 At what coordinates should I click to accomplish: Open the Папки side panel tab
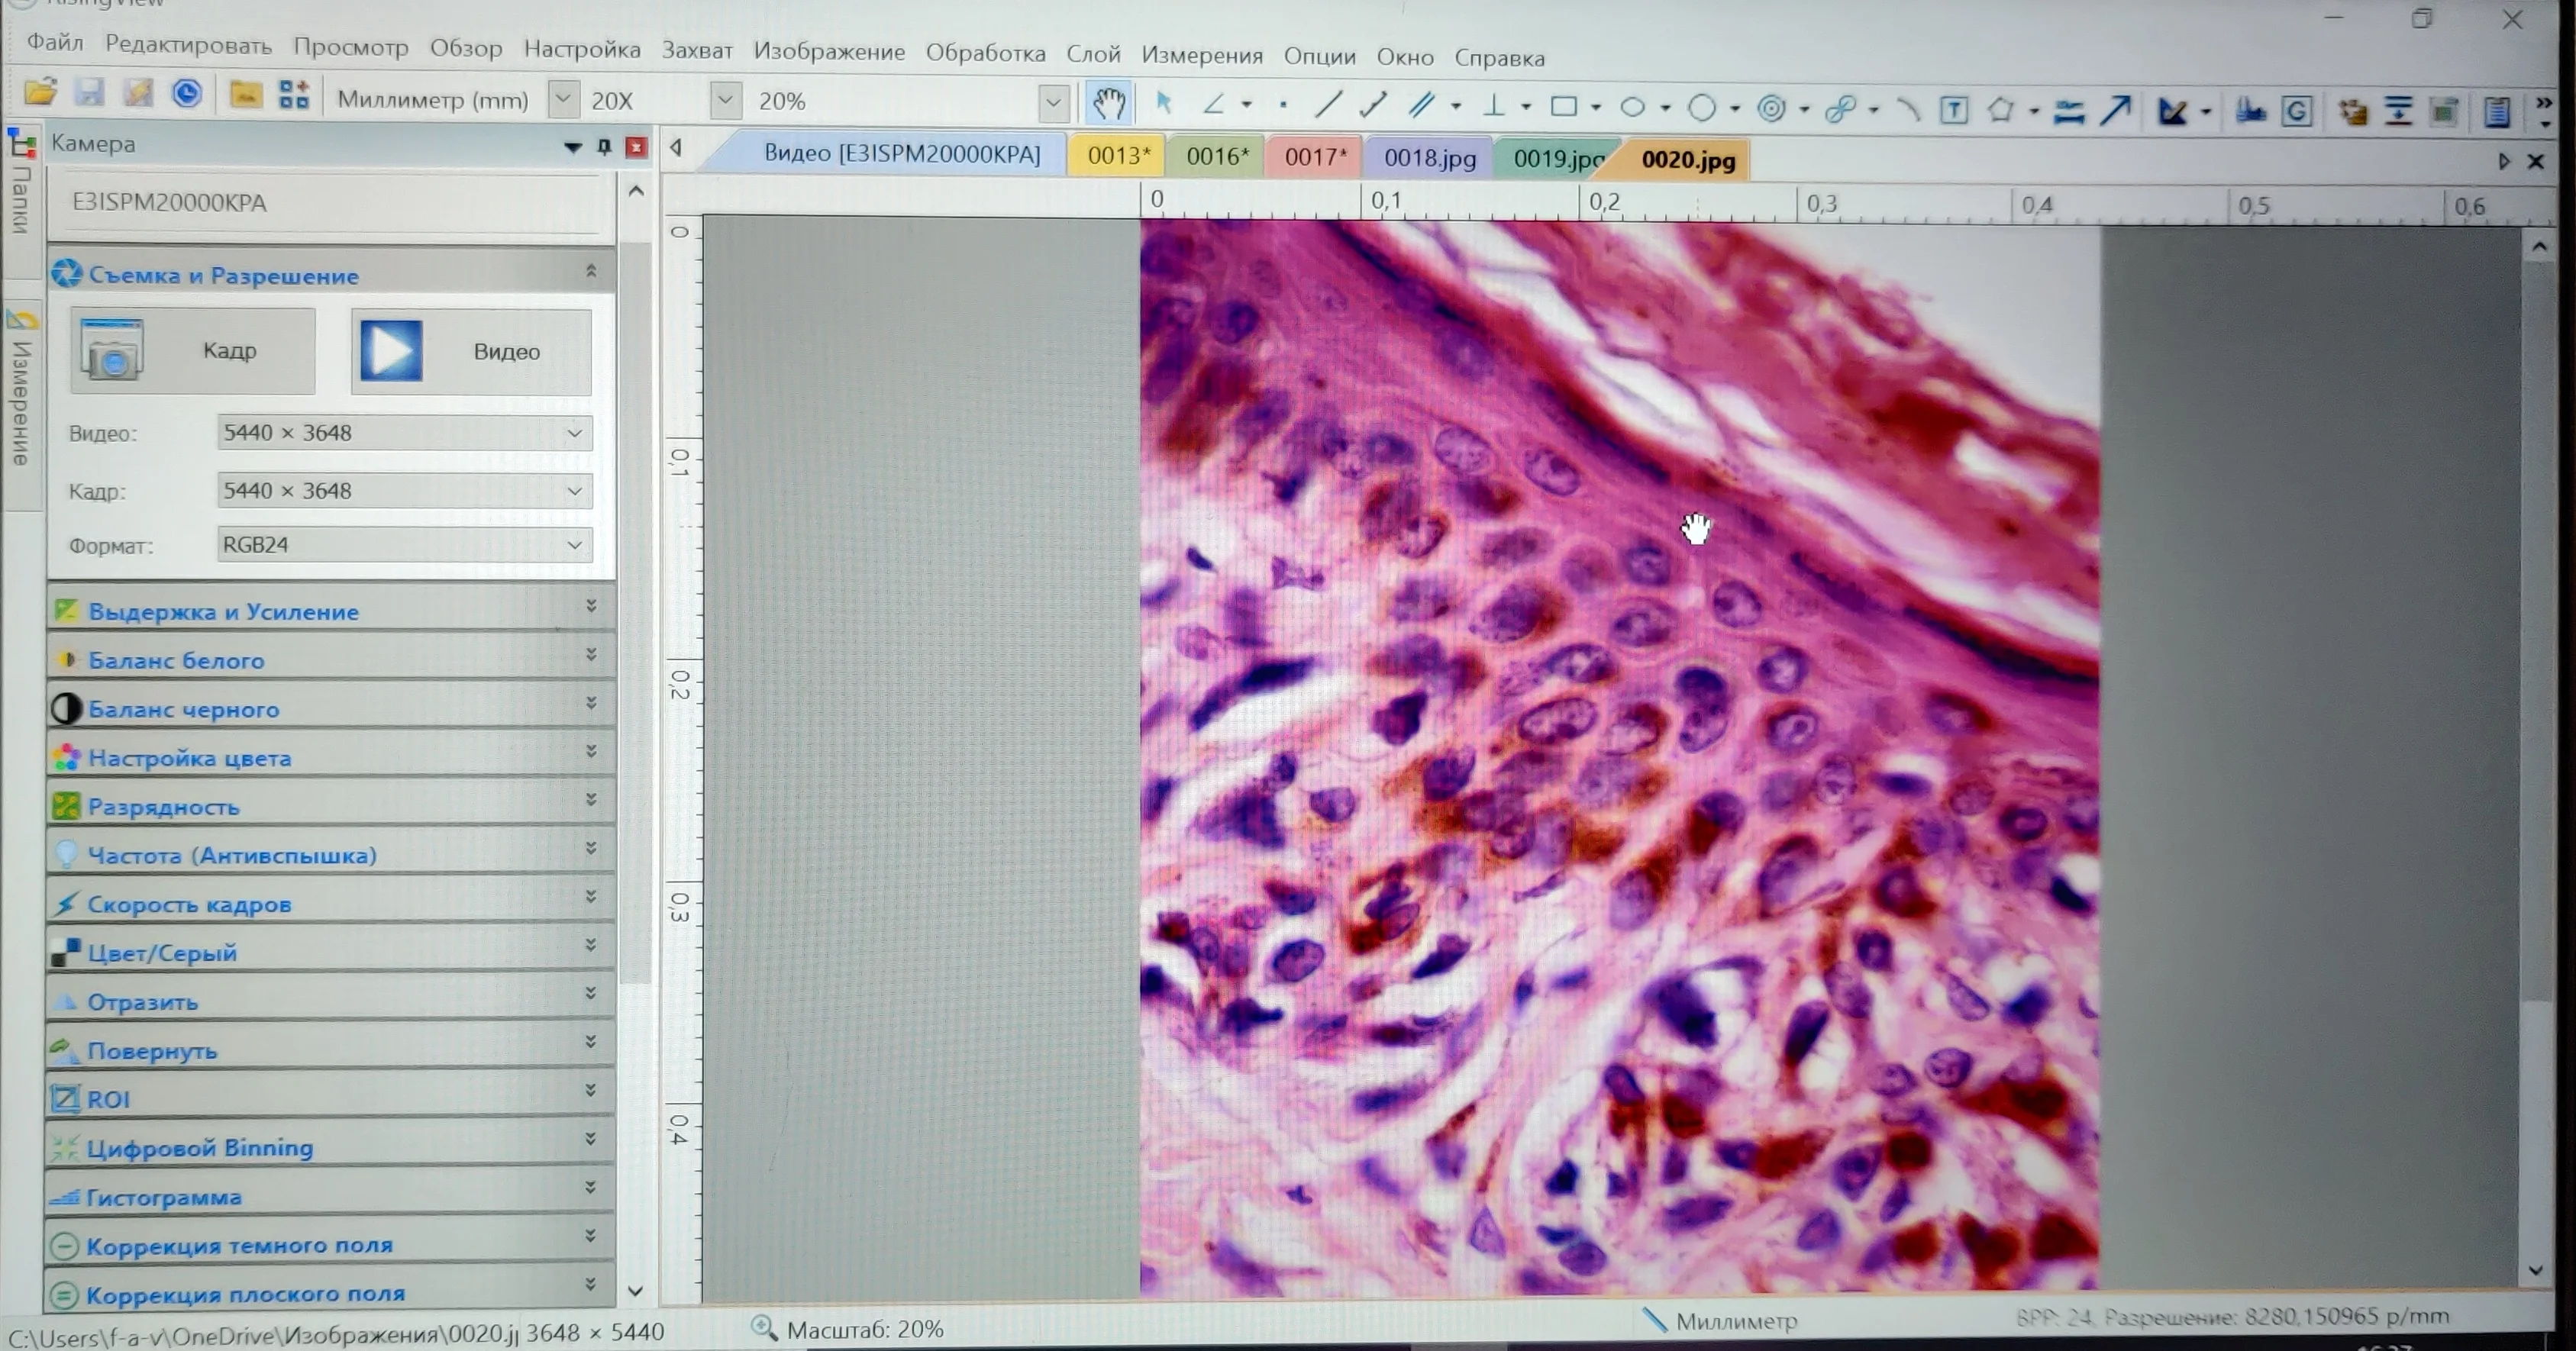coord(21,195)
